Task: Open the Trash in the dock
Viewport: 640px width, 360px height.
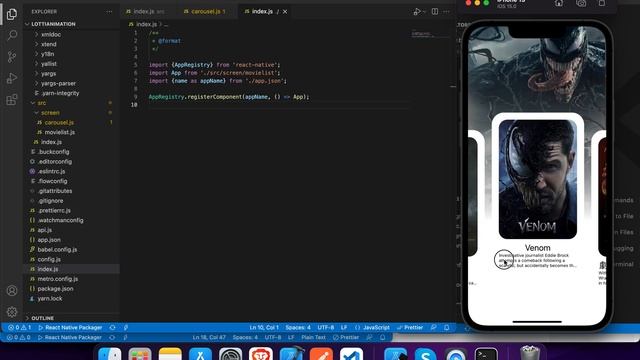Action: coord(530,353)
